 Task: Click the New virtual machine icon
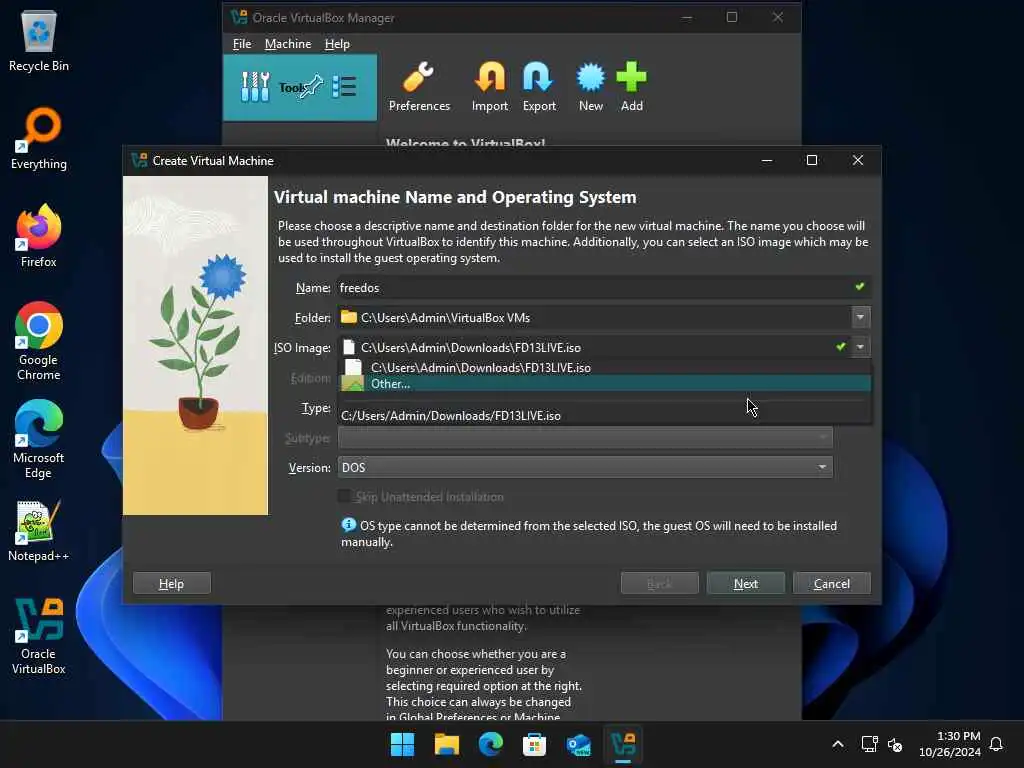[590, 87]
